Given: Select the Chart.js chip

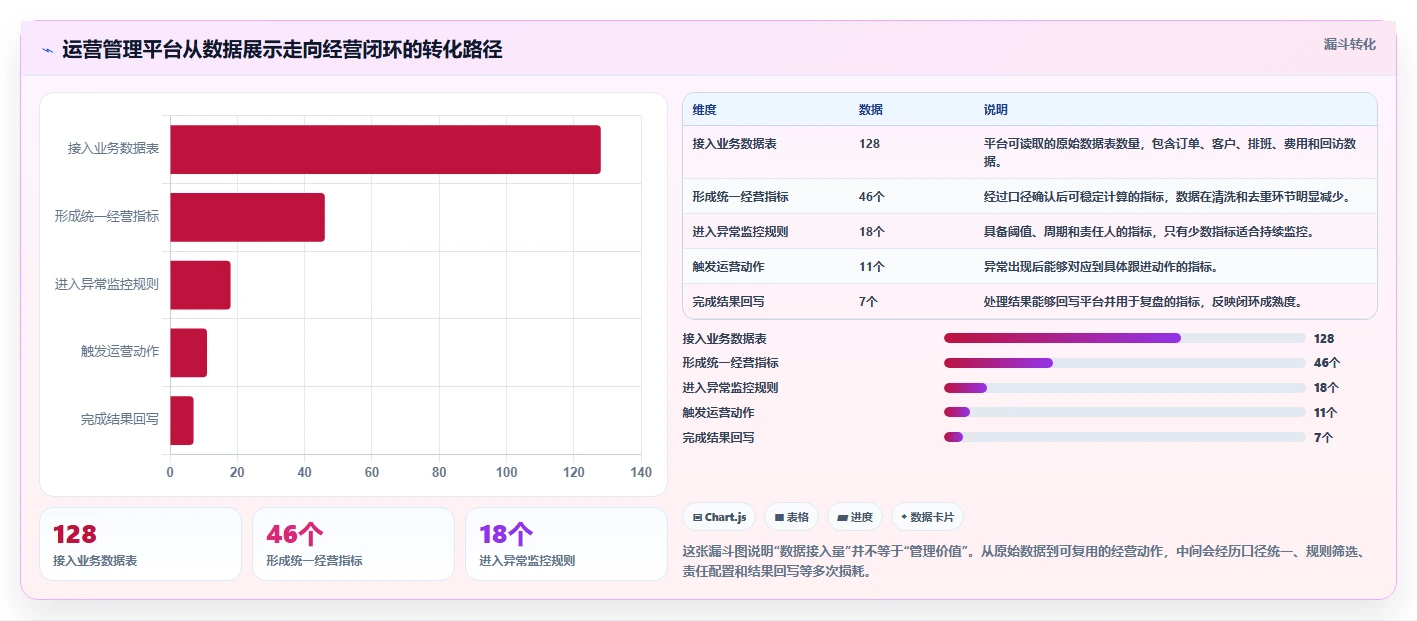Looking at the screenshot, I should coord(719,517).
